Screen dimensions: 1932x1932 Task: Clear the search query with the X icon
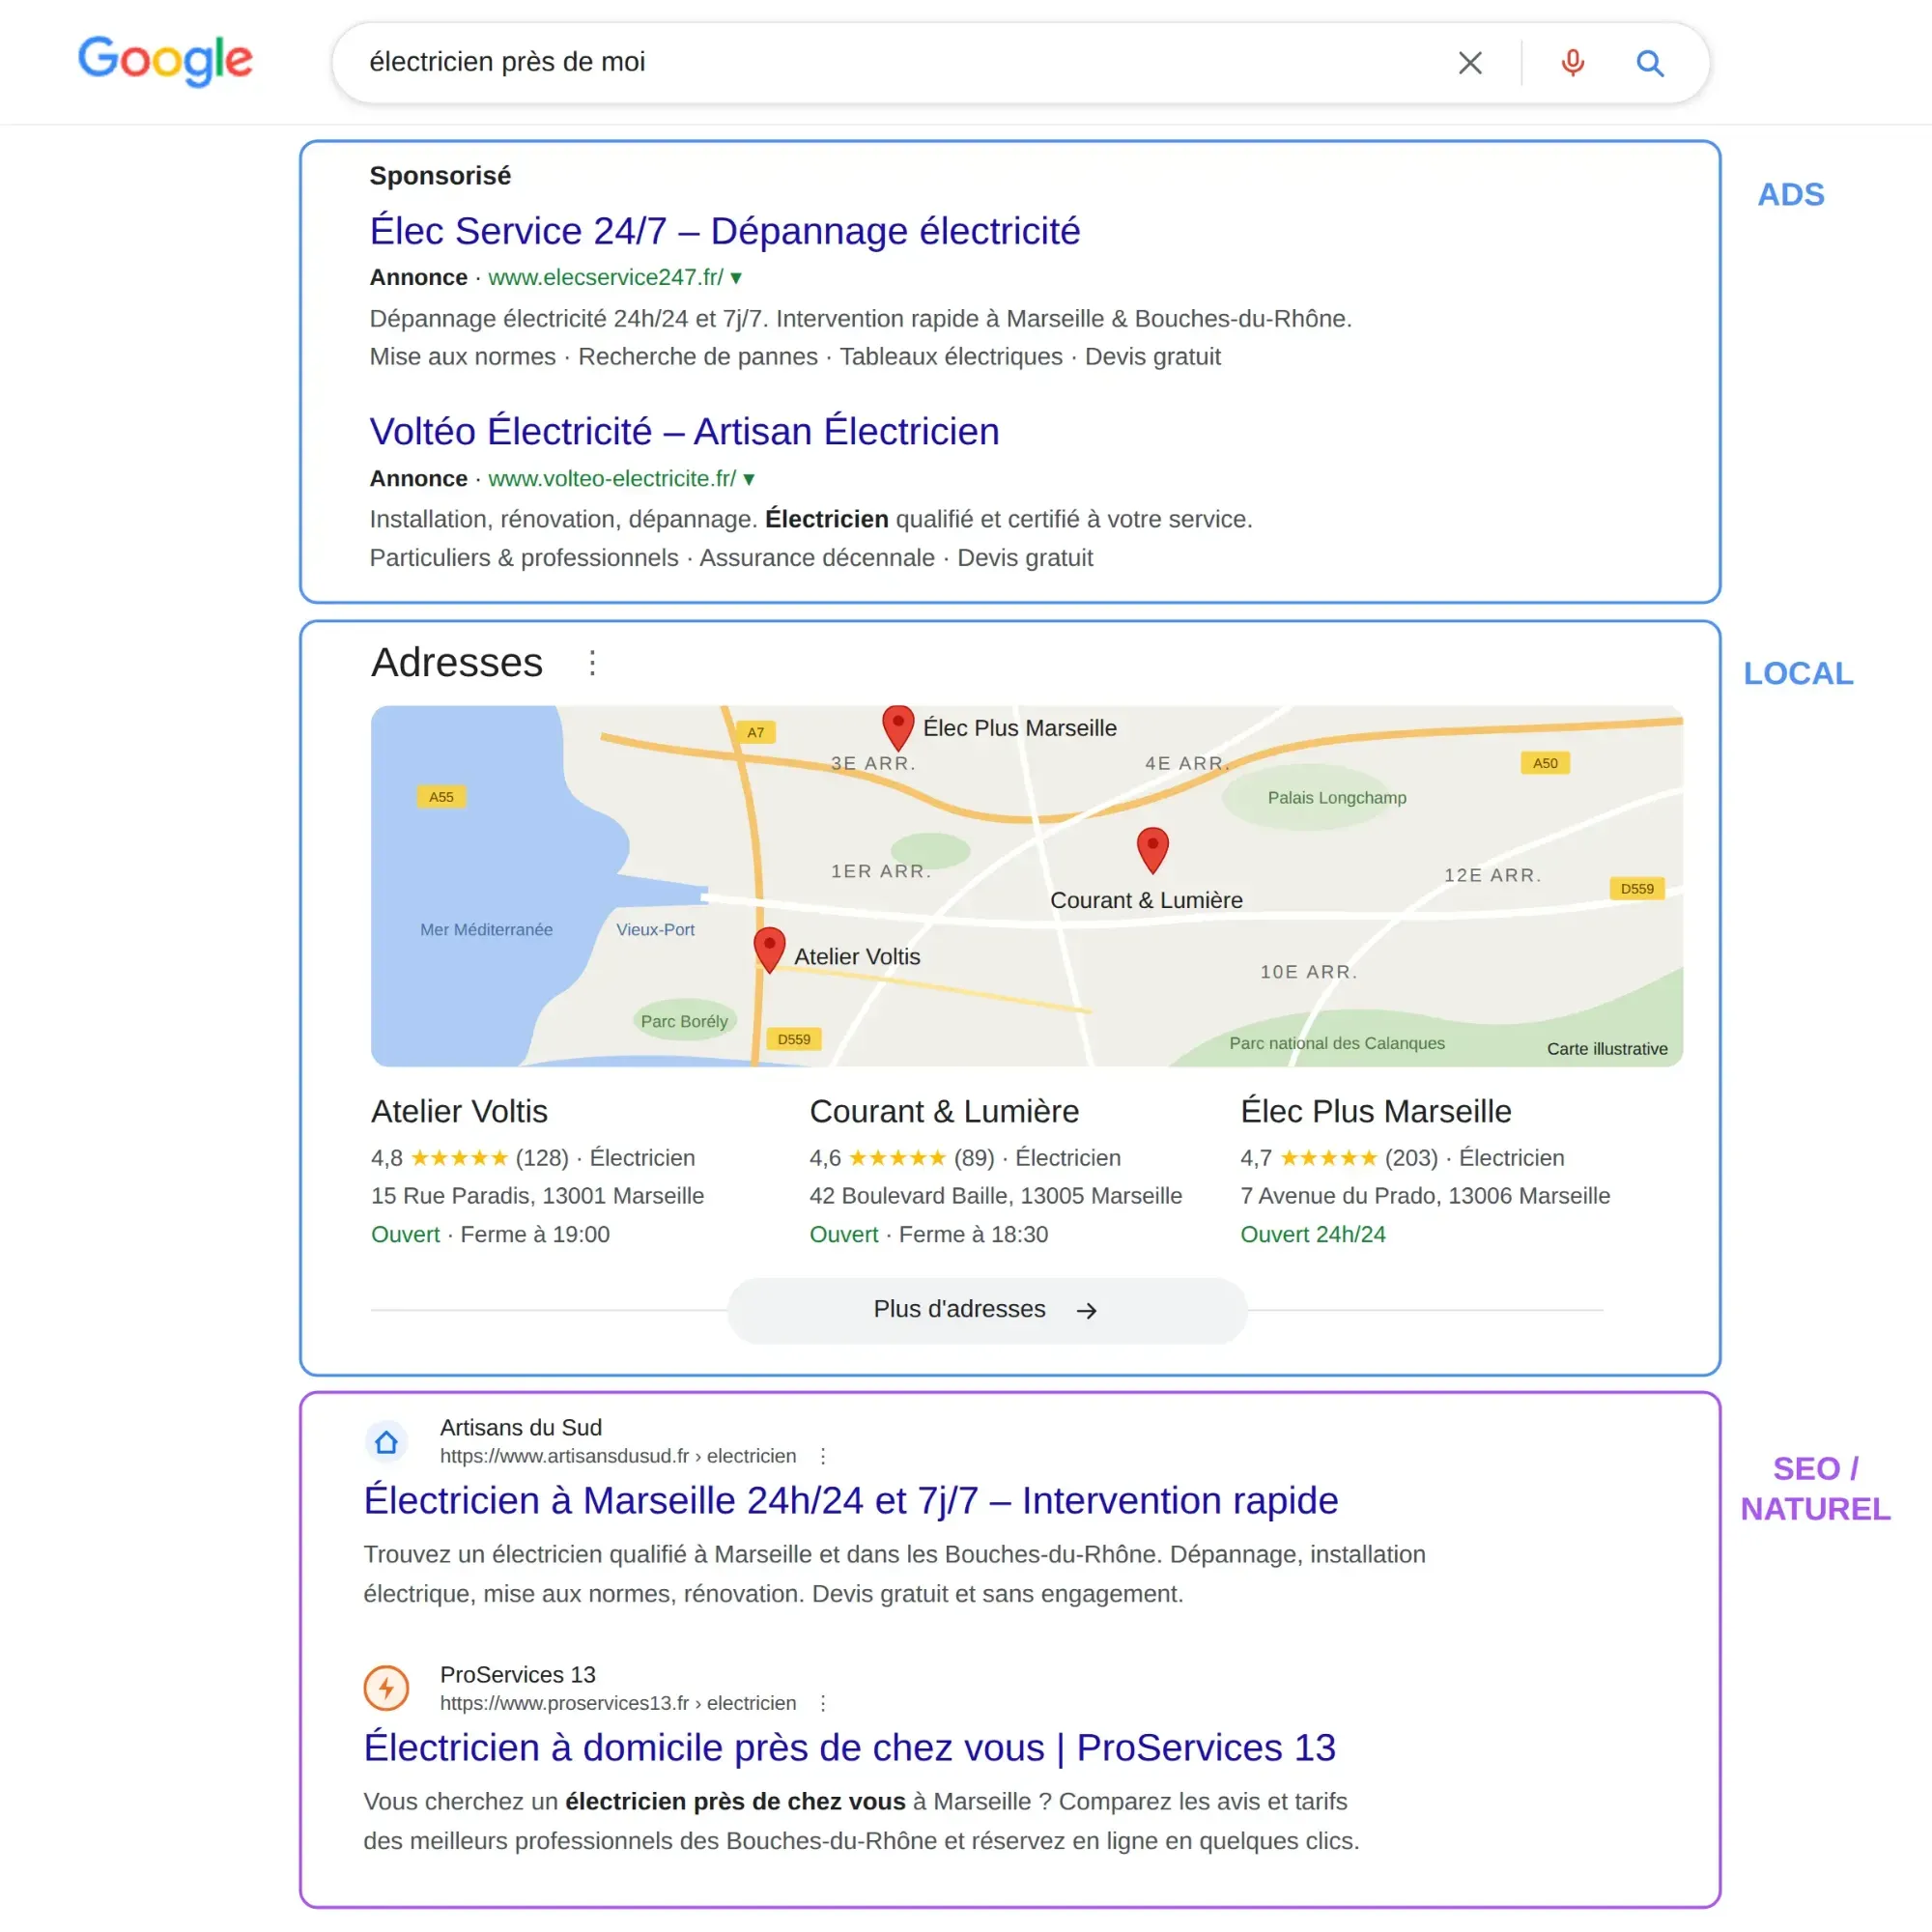1470,63
